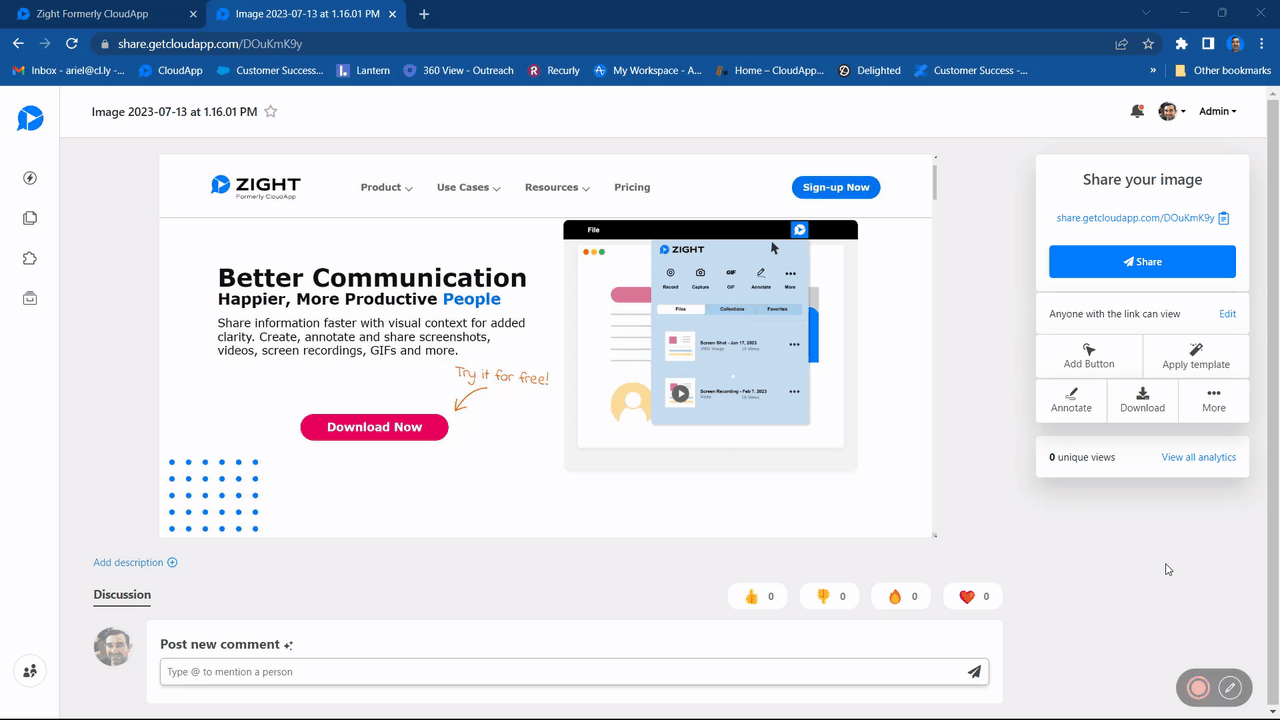Select the Discussion tab
1280x720 pixels.
click(x=122, y=595)
